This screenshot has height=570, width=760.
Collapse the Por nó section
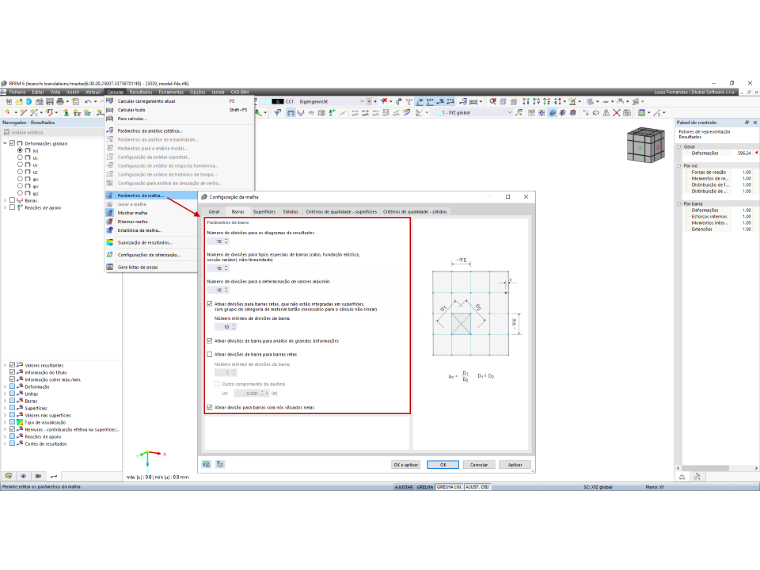680,166
